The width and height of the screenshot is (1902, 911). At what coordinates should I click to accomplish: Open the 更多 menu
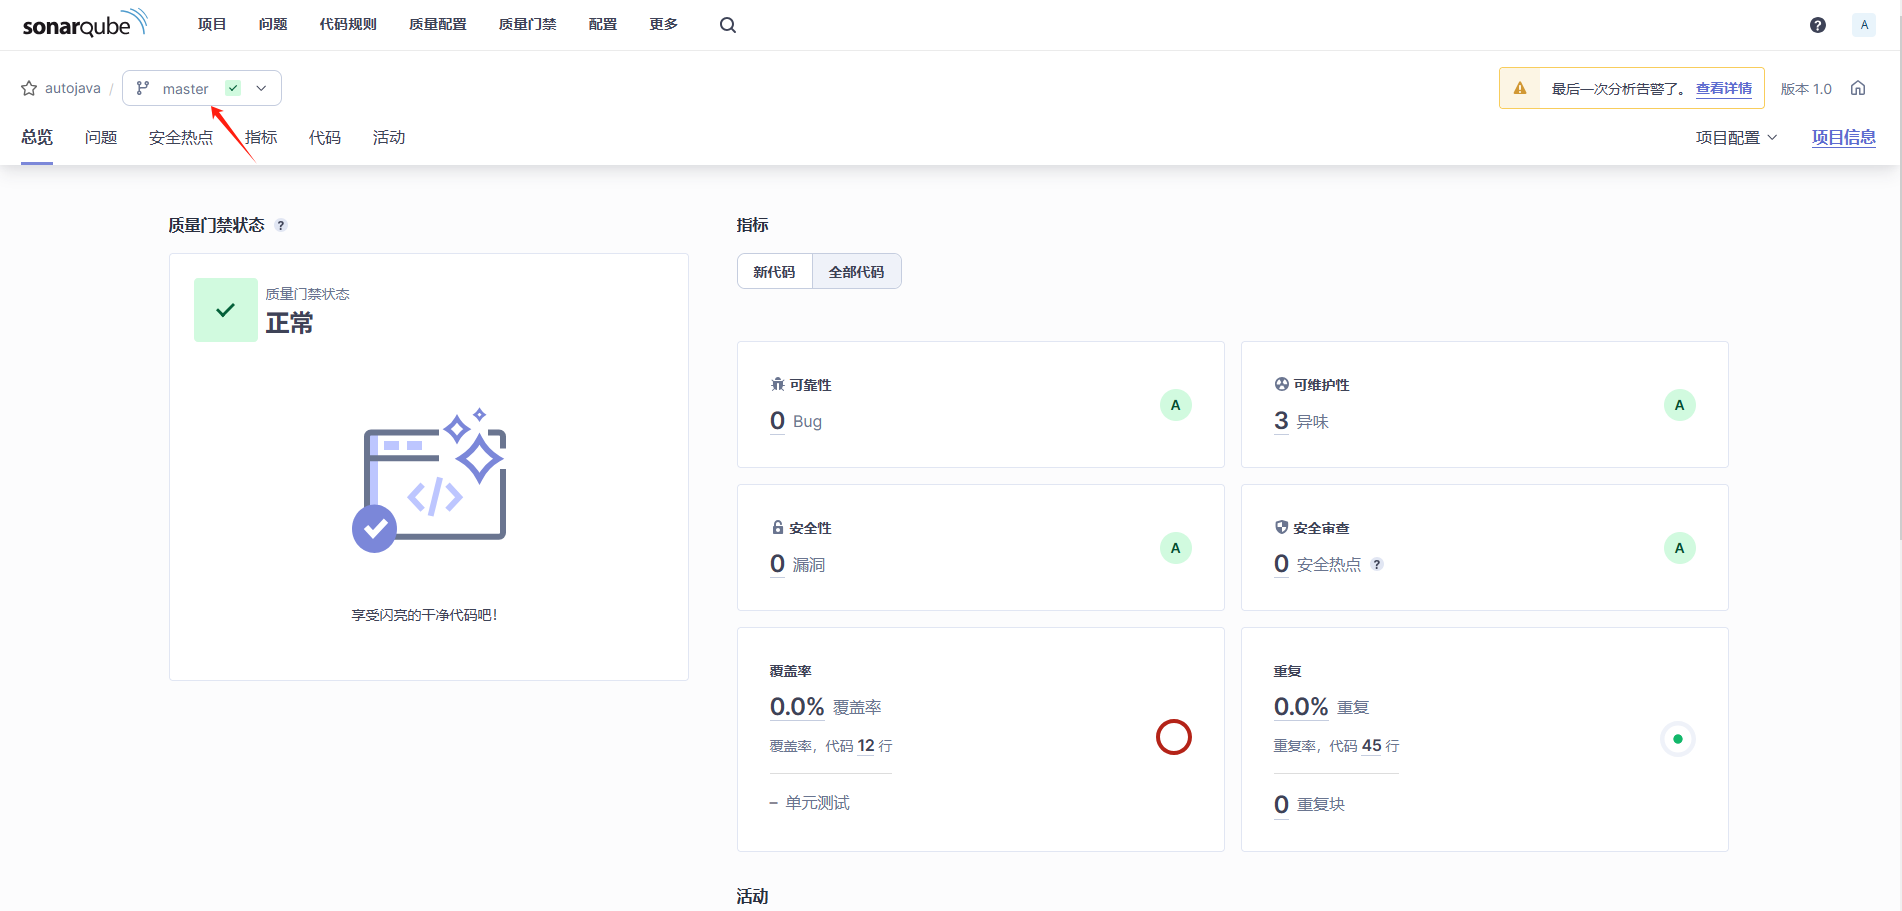[664, 24]
